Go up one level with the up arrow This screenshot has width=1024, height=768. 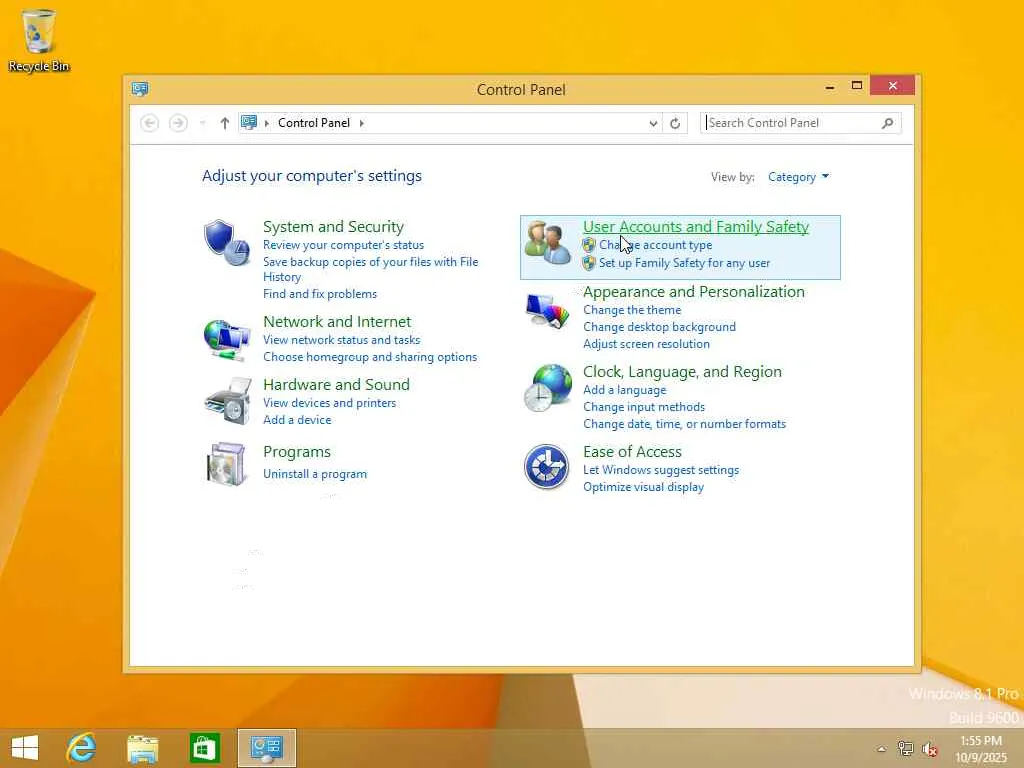click(x=225, y=123)
